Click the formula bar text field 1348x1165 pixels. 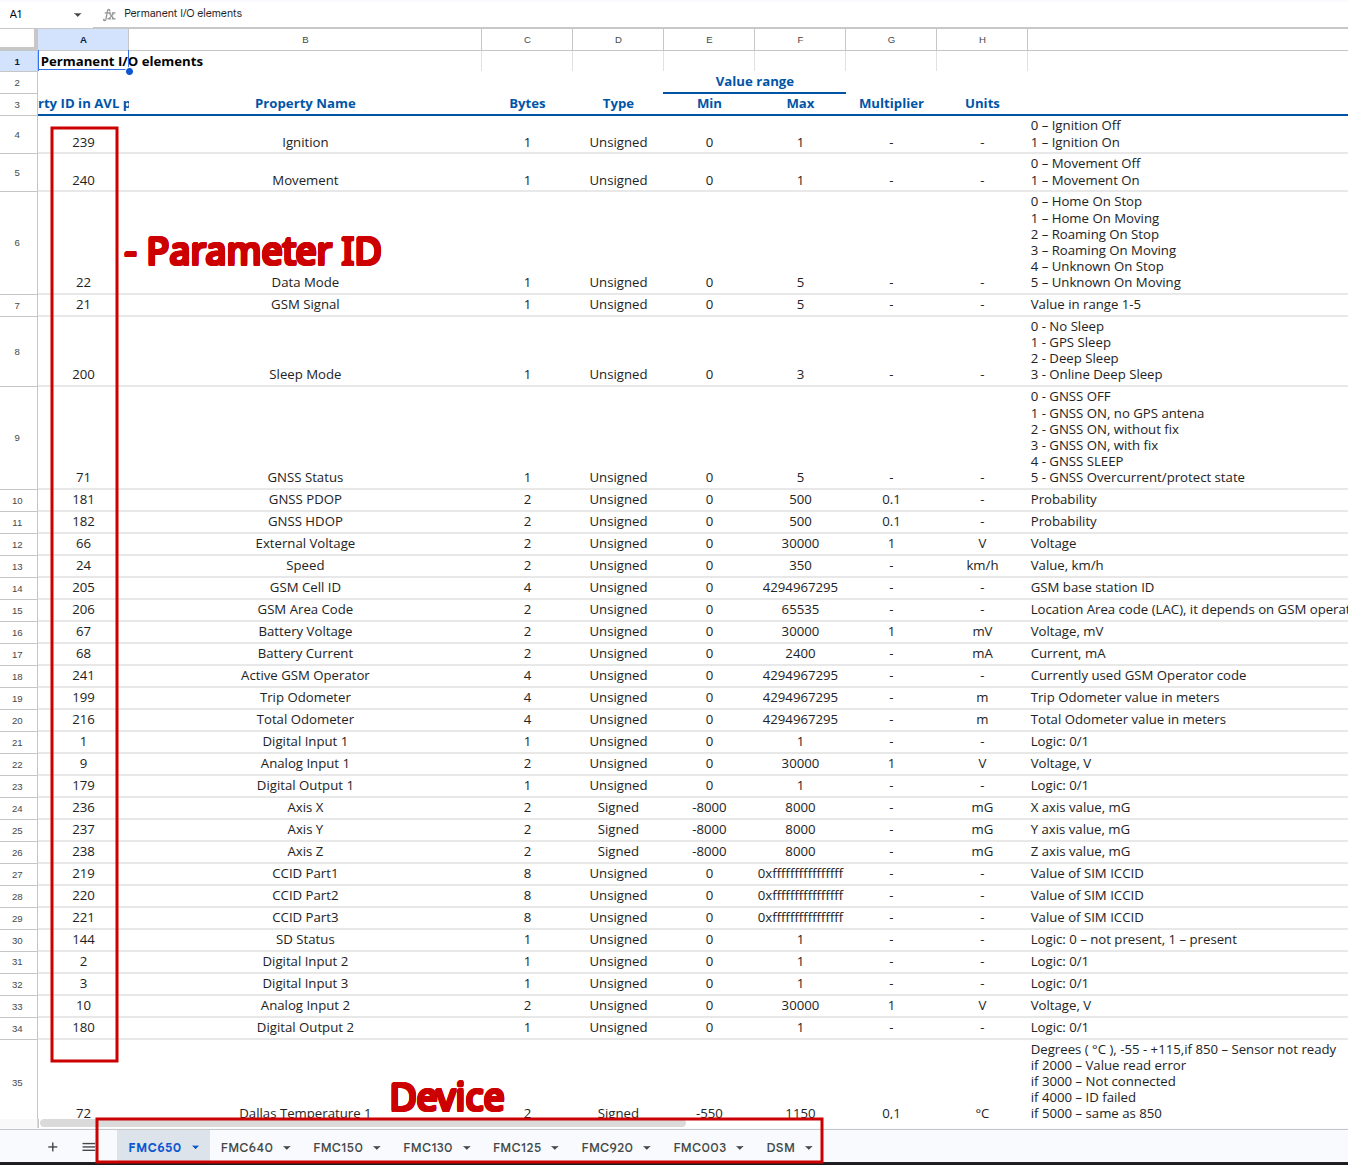(x=733, y=14)
